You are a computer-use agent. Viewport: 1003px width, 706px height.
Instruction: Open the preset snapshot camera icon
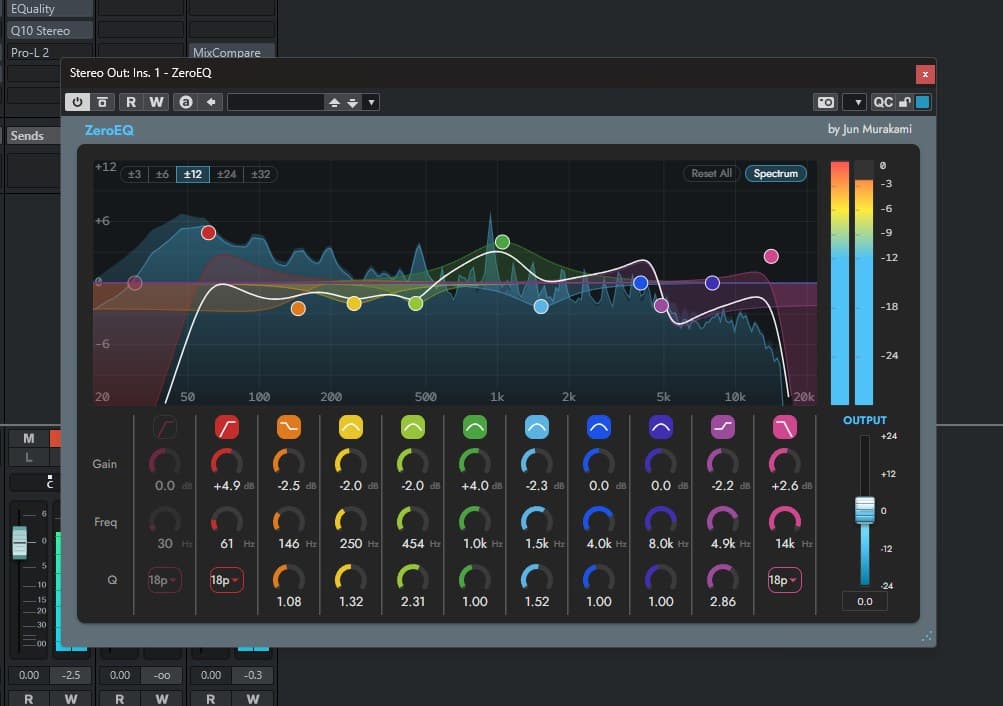[x=826, y=101]
